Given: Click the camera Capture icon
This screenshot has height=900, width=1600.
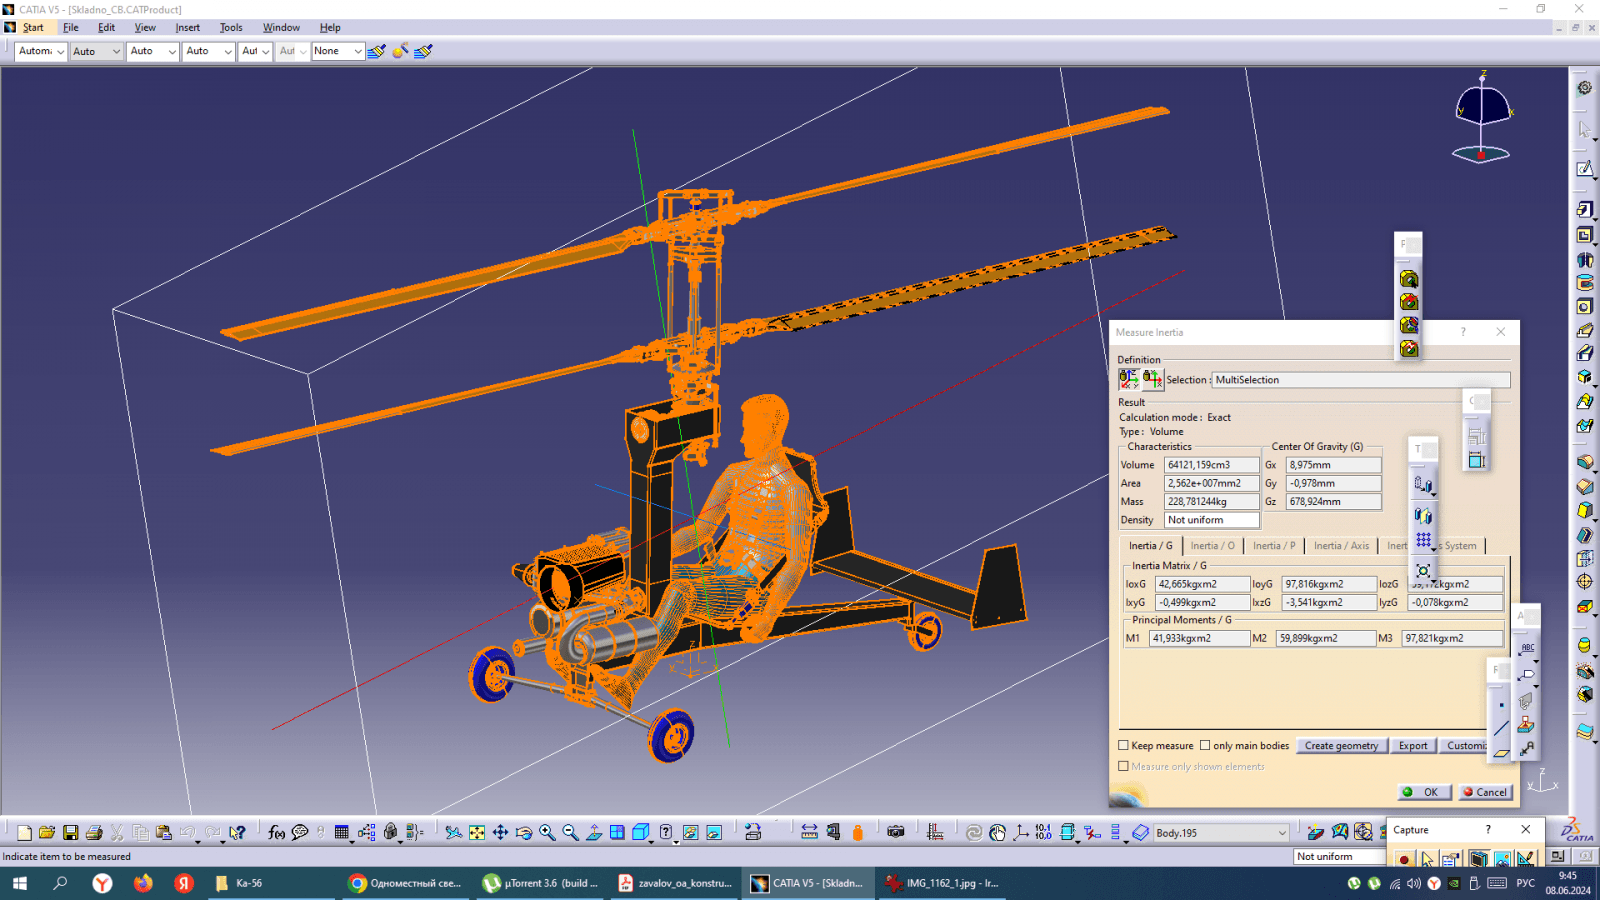Looking at the screenshot, I should tap(895, 832).
